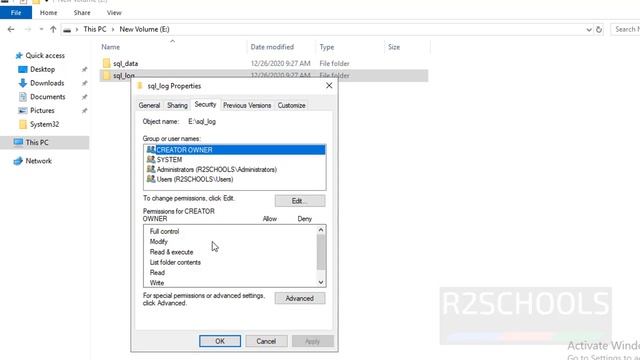
Task: Unpin Documents using its pin icon
Action: [84, 97]
